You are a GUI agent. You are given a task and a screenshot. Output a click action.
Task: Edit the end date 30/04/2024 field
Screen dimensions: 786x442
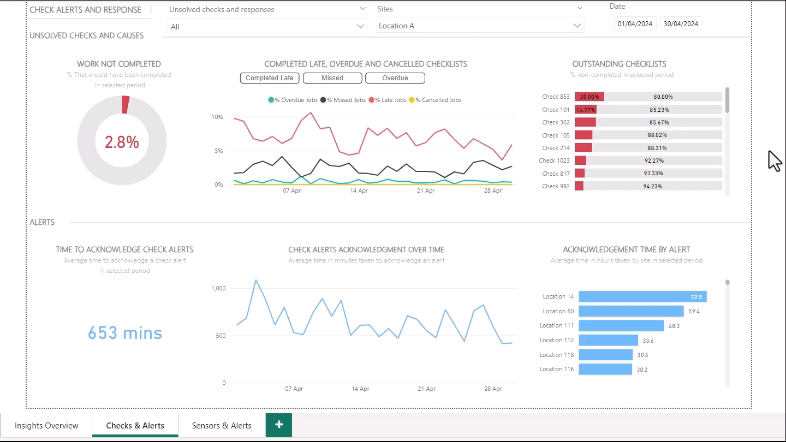coord(681,23)
